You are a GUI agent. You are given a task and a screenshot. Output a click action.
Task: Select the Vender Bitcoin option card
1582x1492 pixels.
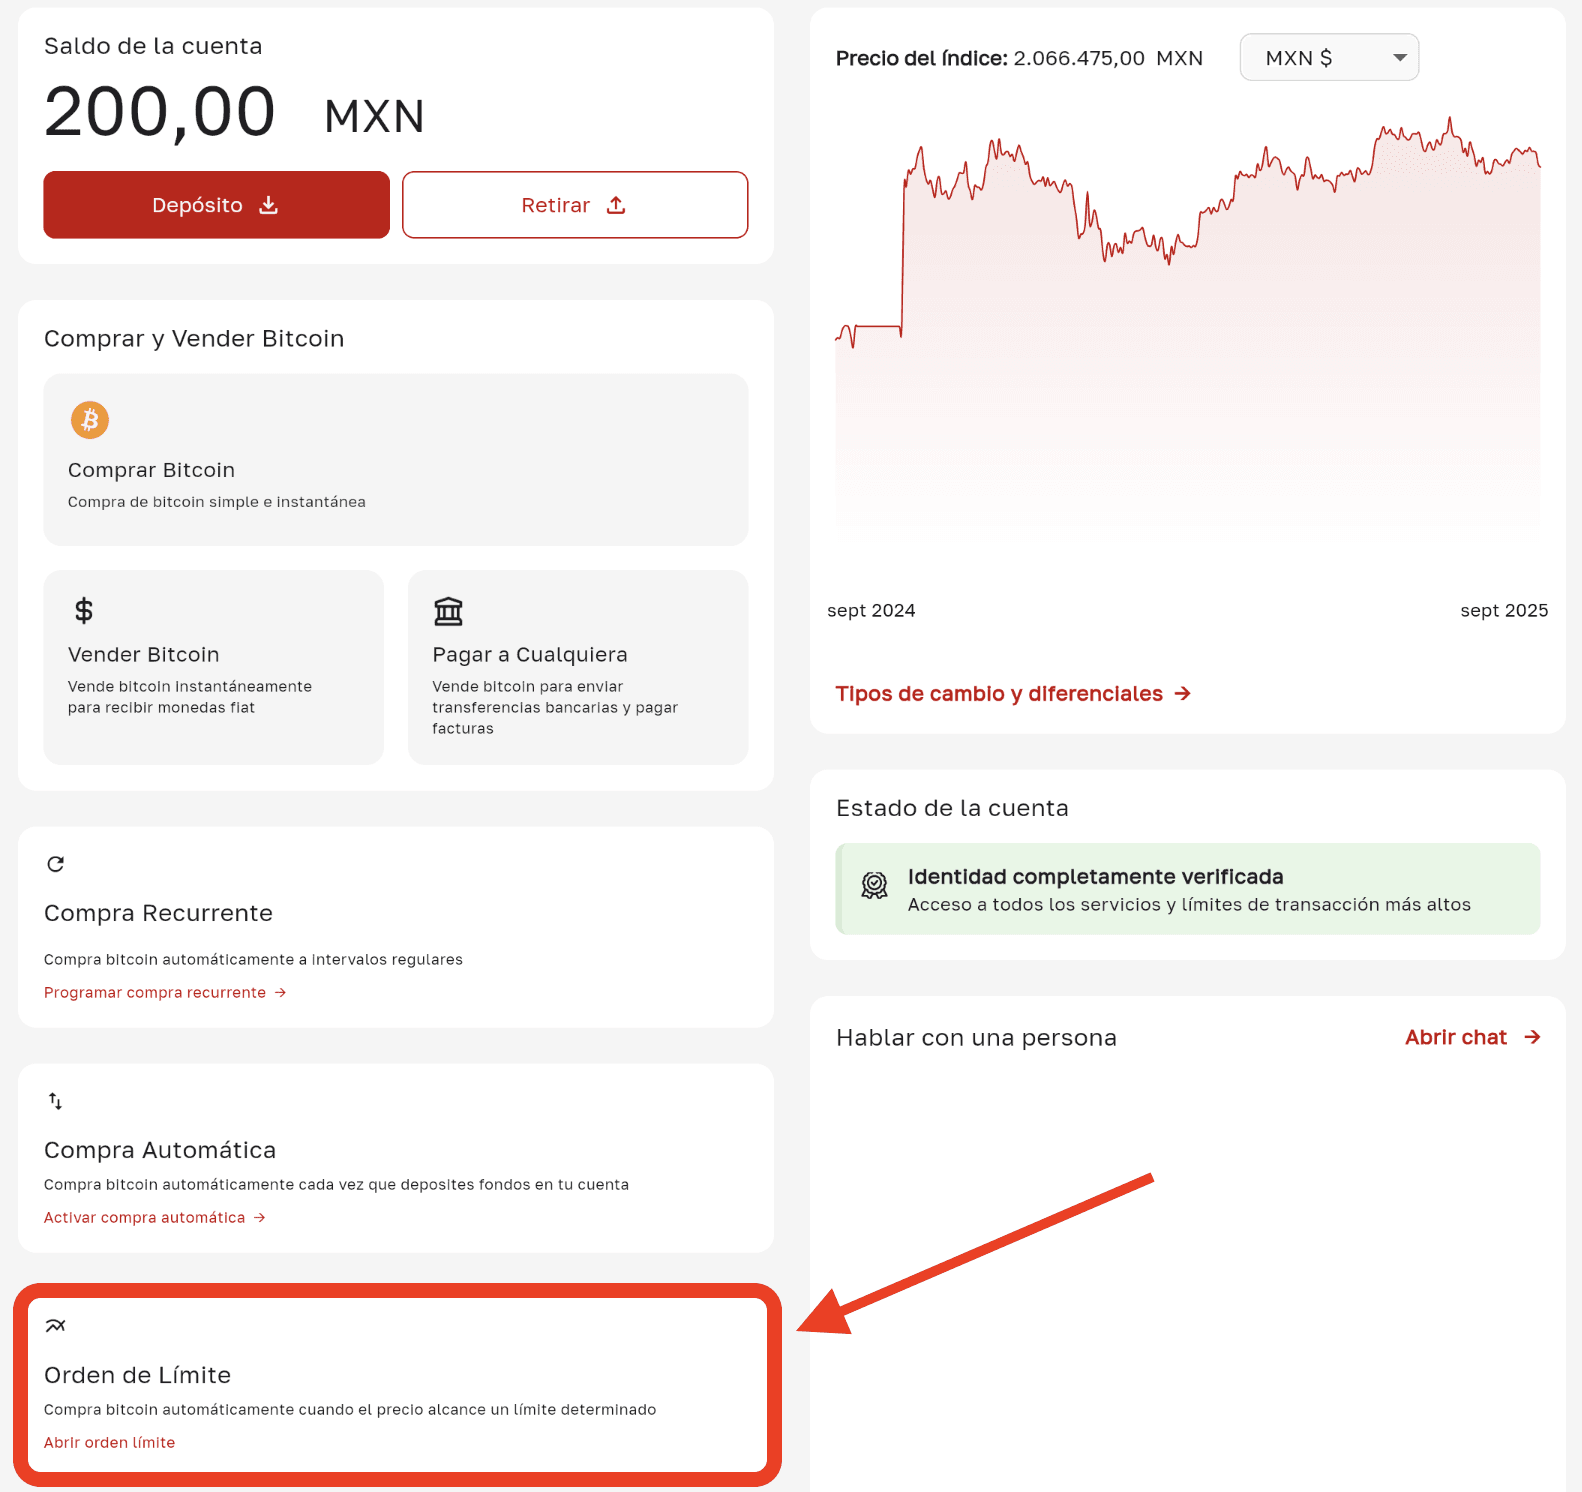(x=213, y=667)
